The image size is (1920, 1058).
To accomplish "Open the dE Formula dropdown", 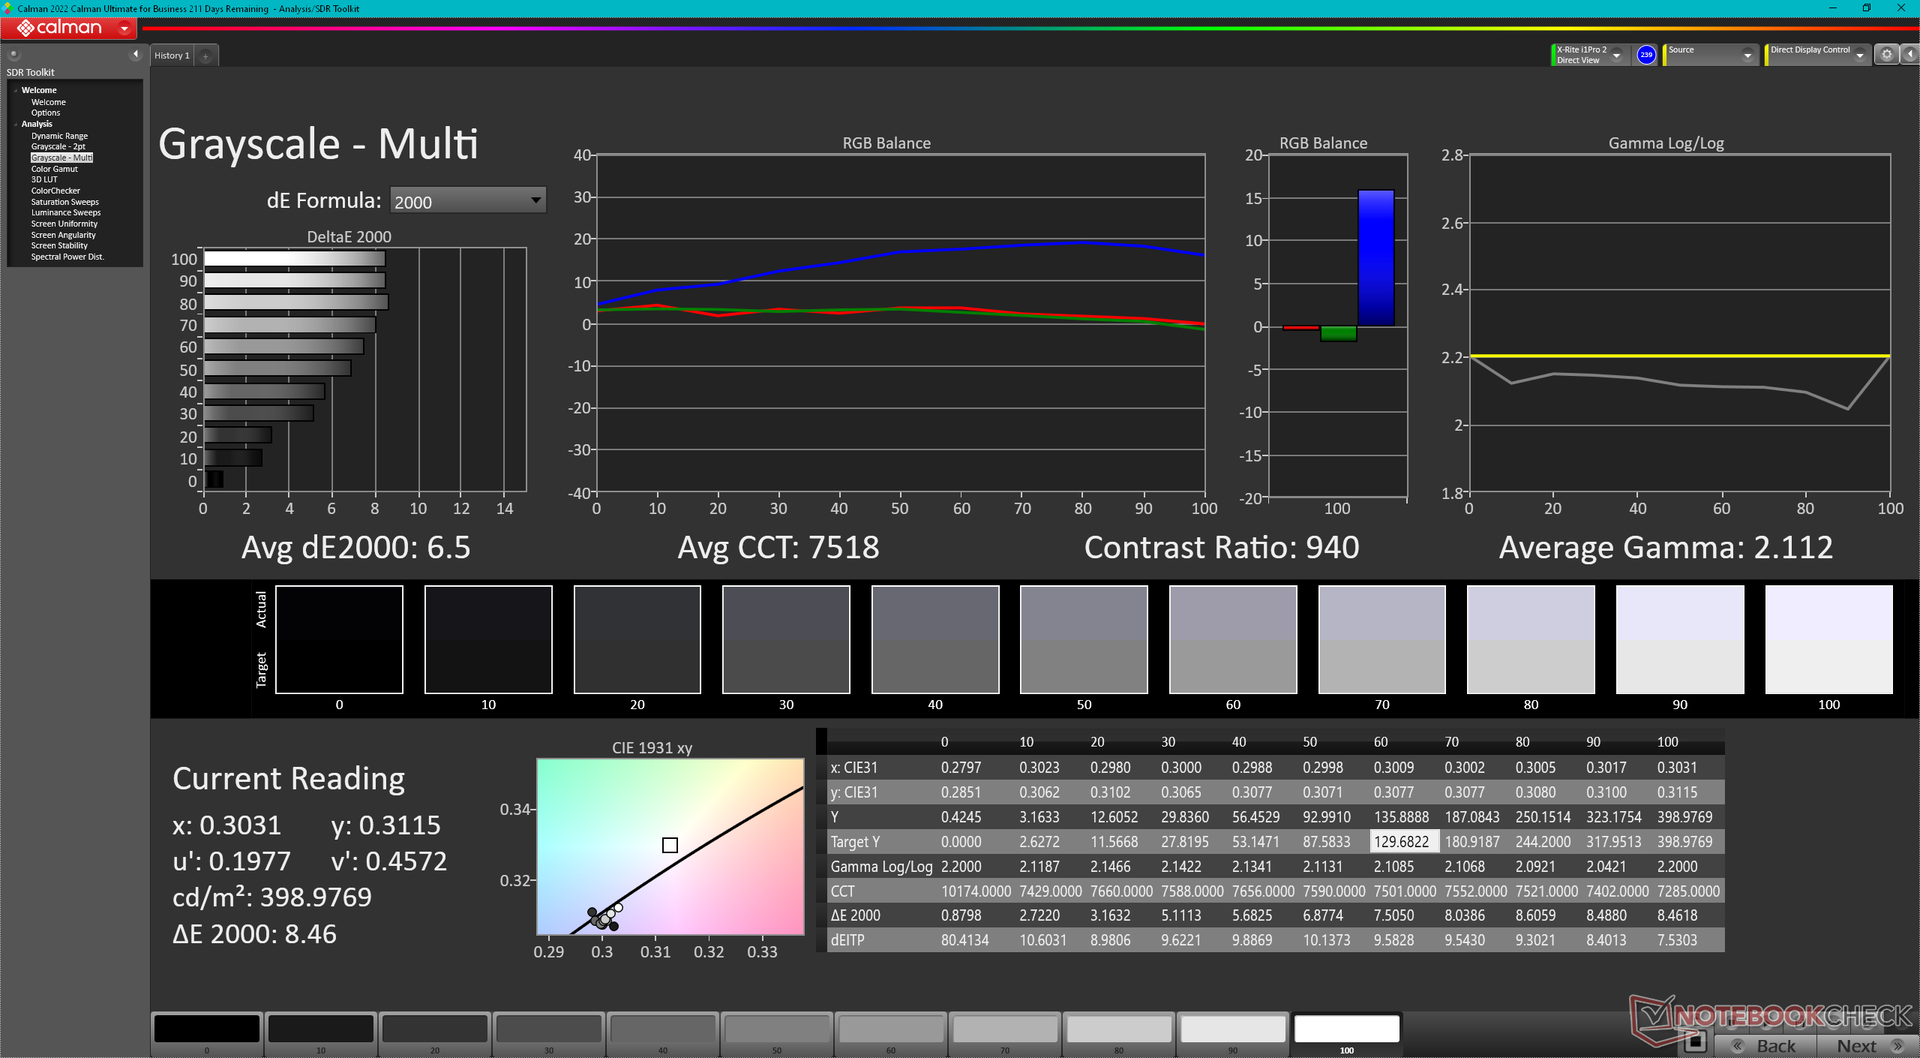I will point(467,201).
